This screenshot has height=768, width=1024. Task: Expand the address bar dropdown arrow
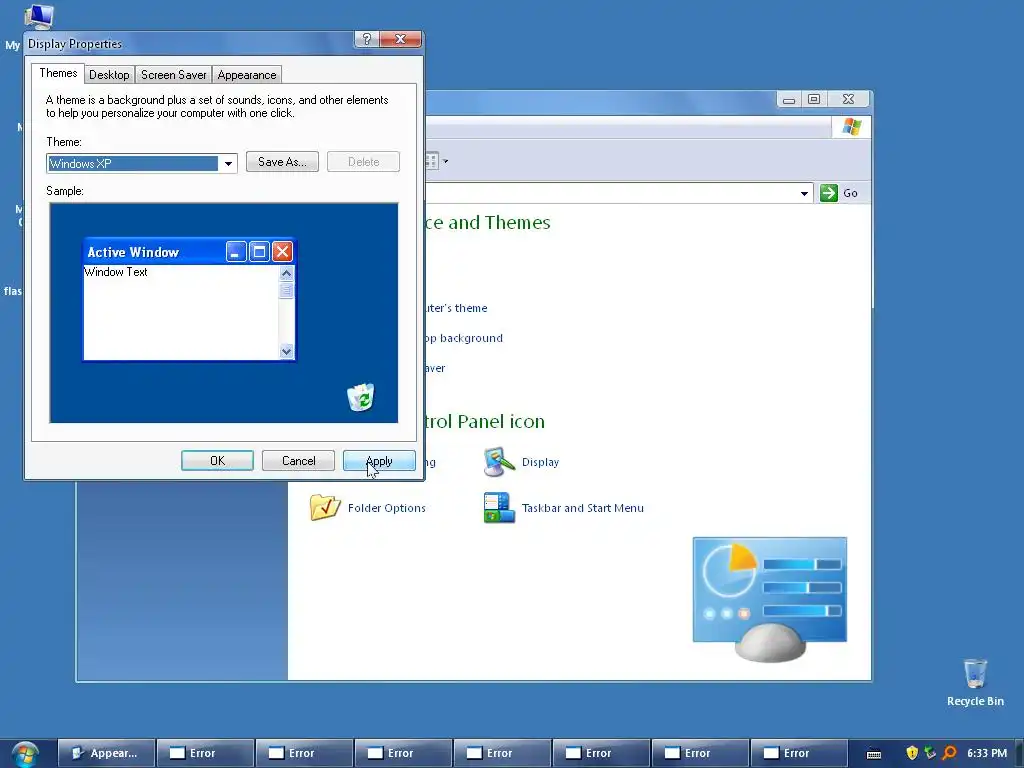click(804, 193)
